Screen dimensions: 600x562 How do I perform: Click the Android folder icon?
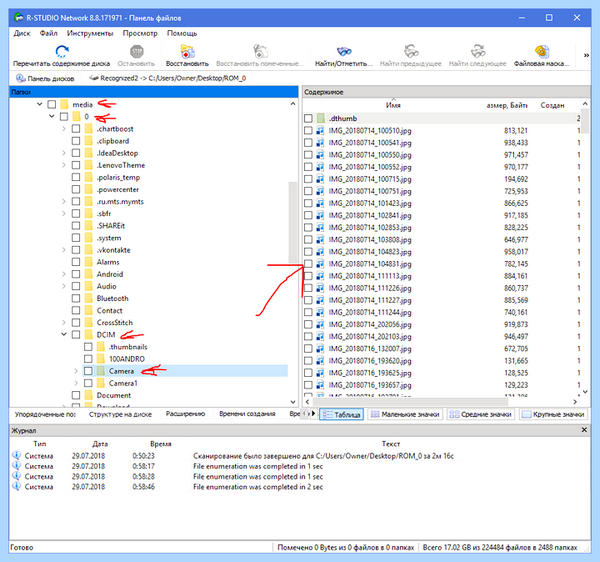coord(88,274)
